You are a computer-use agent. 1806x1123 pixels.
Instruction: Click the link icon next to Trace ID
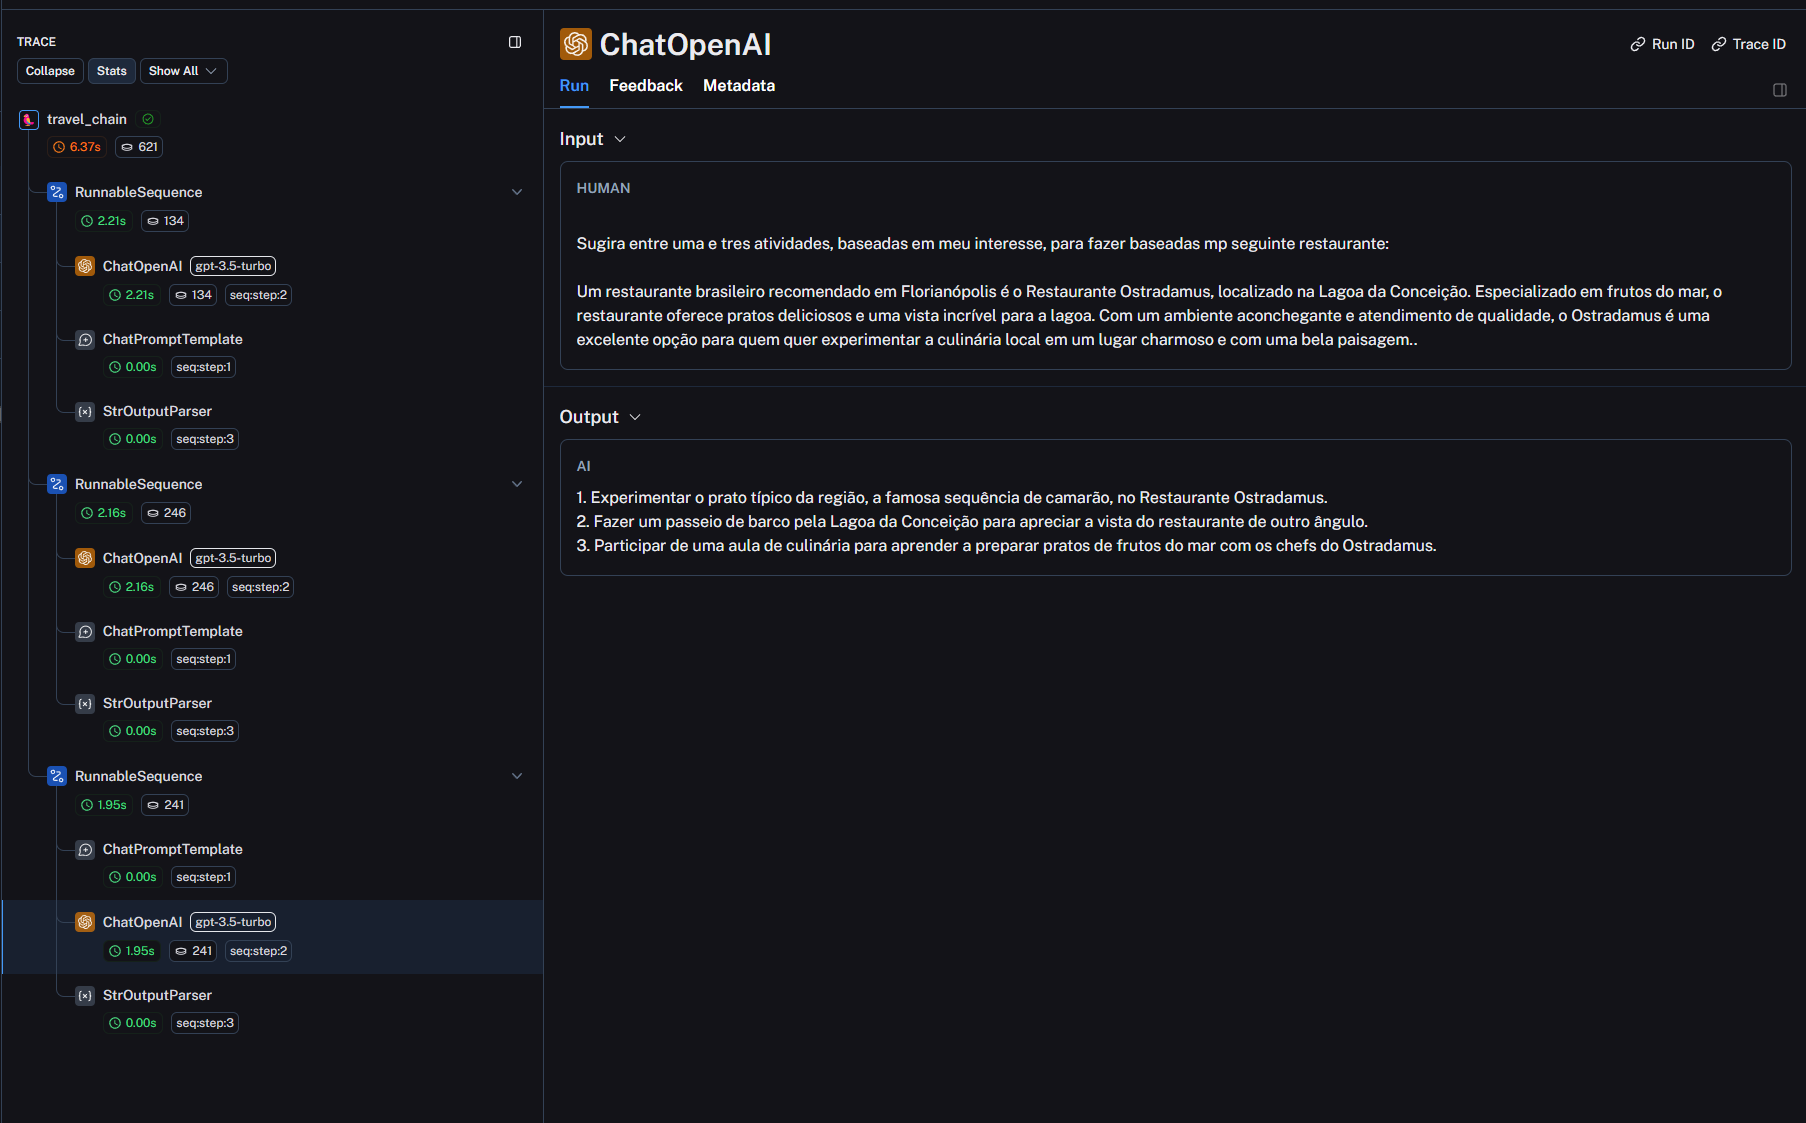pyautogui.click(x=1719, y=44)
